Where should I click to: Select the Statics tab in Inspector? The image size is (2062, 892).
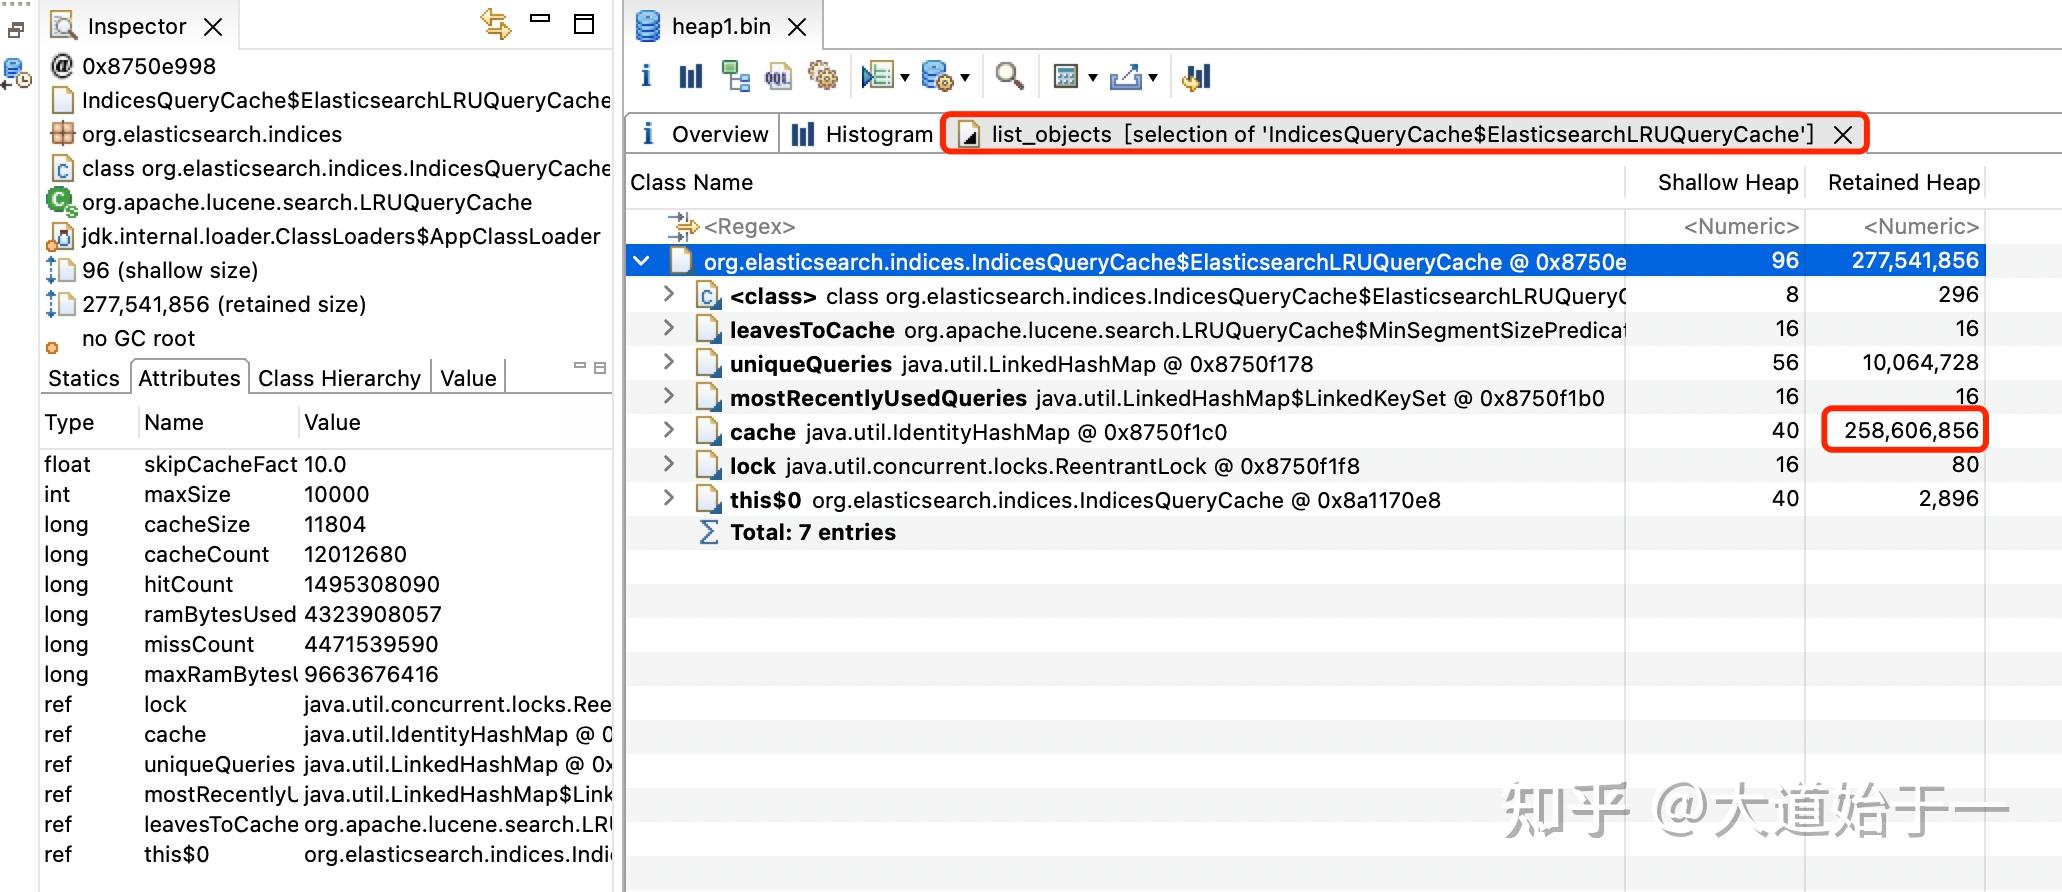84,378
